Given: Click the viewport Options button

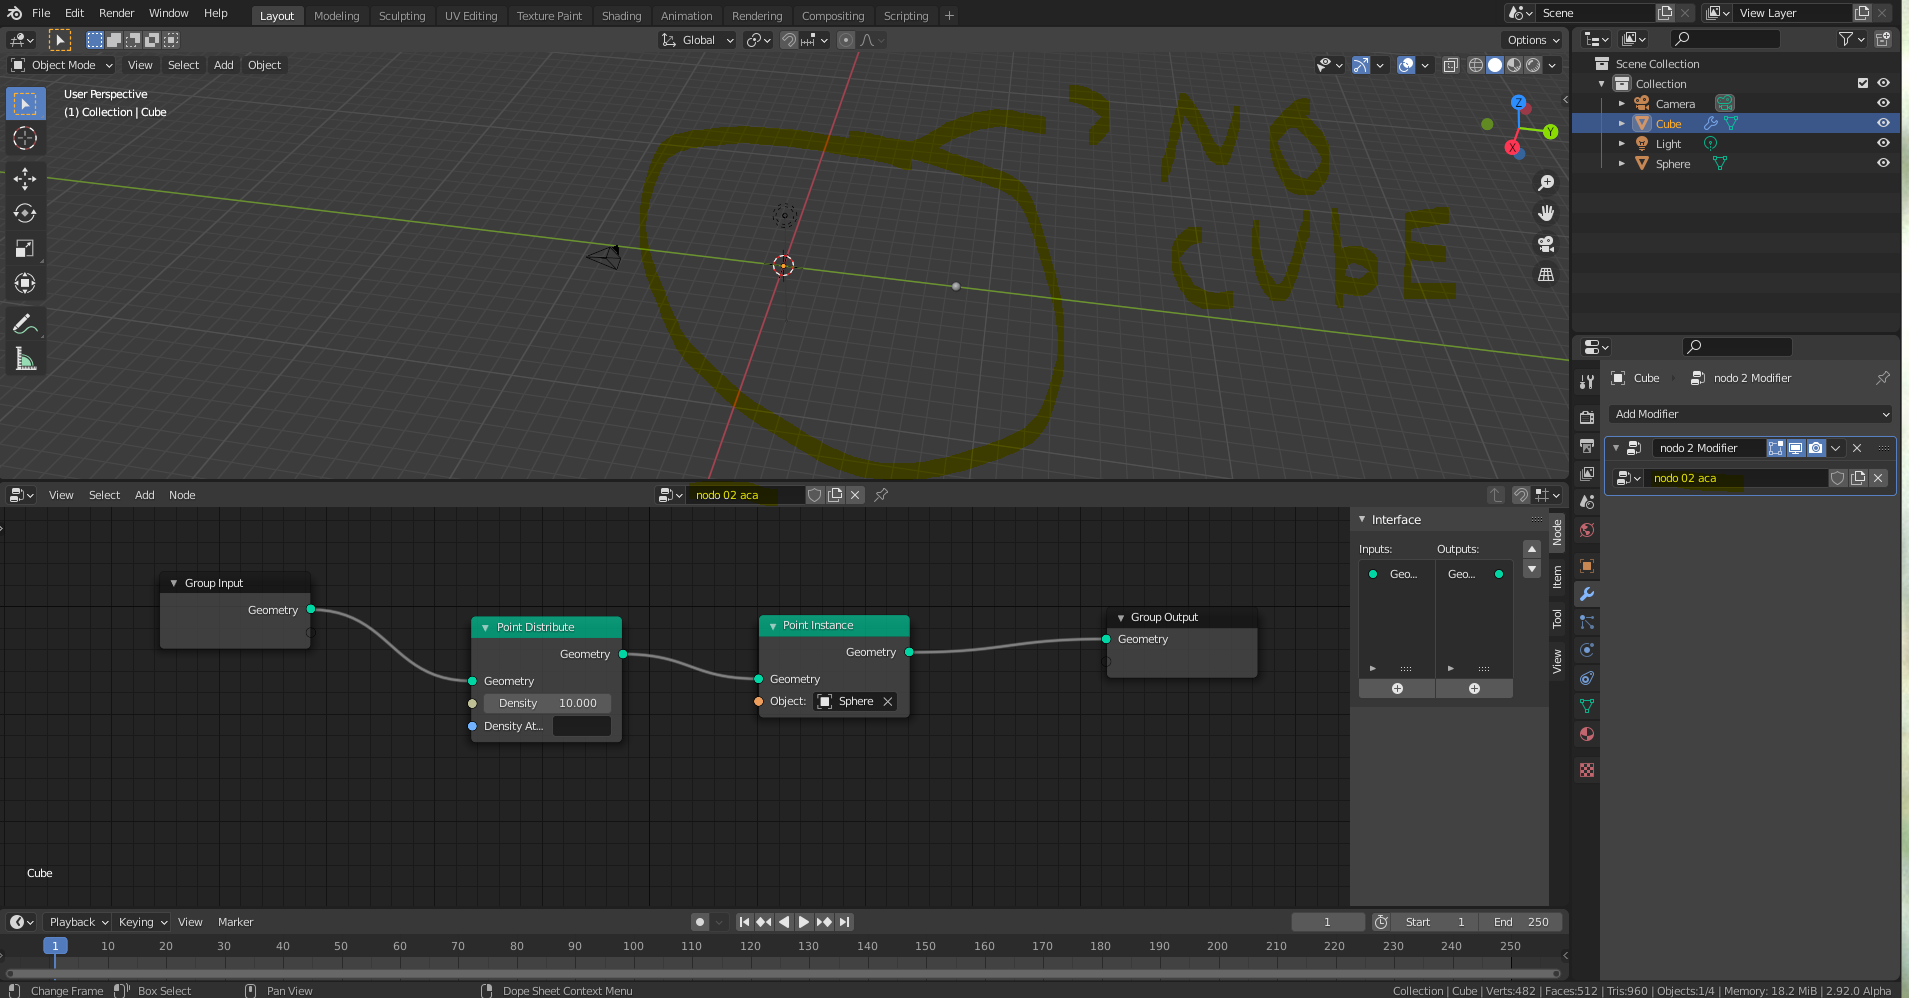Looking at the screenshot, I should pos(1533,40).
